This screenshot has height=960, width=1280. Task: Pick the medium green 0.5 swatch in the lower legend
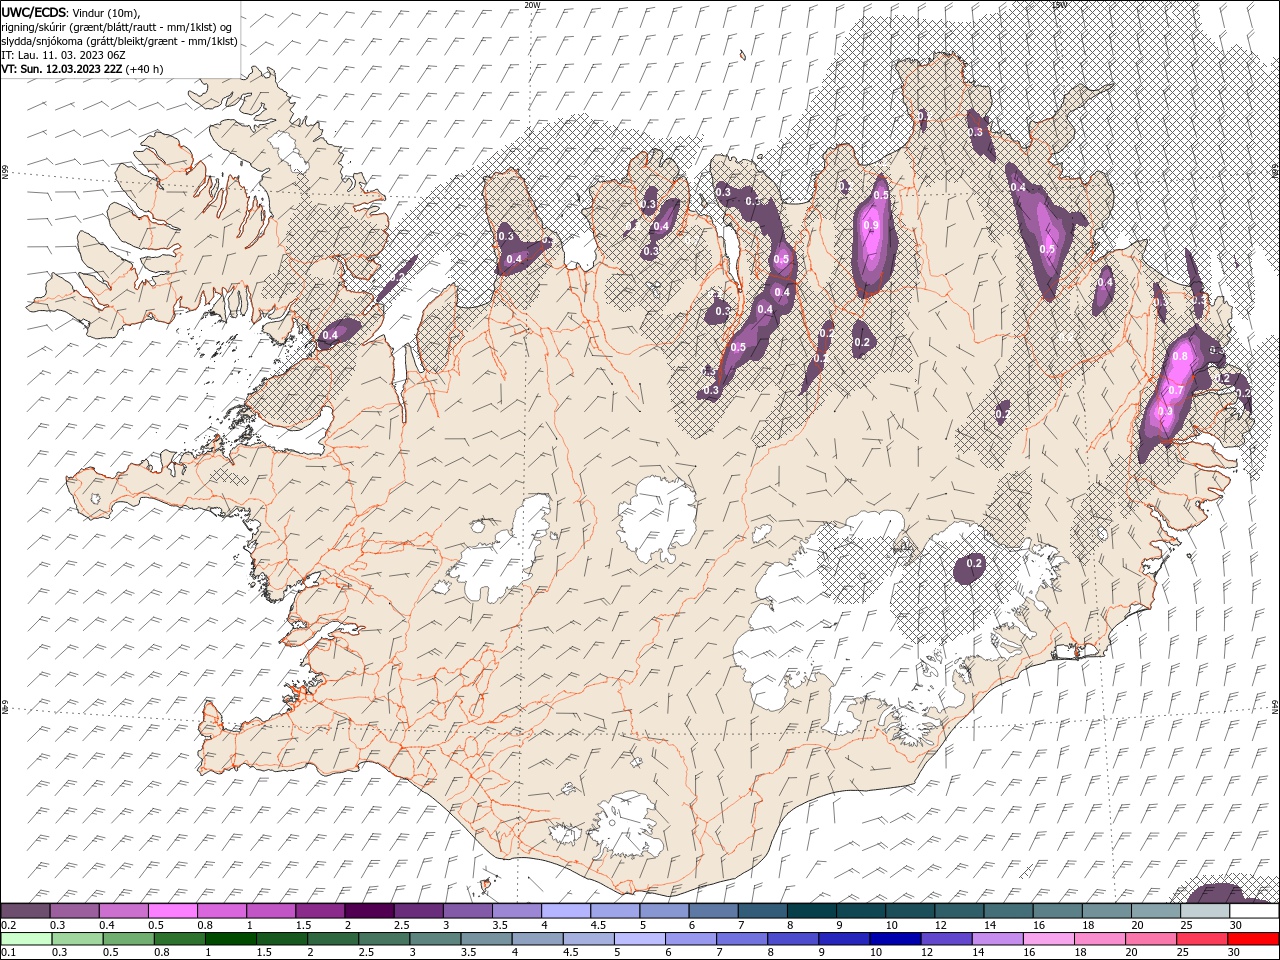click(129, 939)
